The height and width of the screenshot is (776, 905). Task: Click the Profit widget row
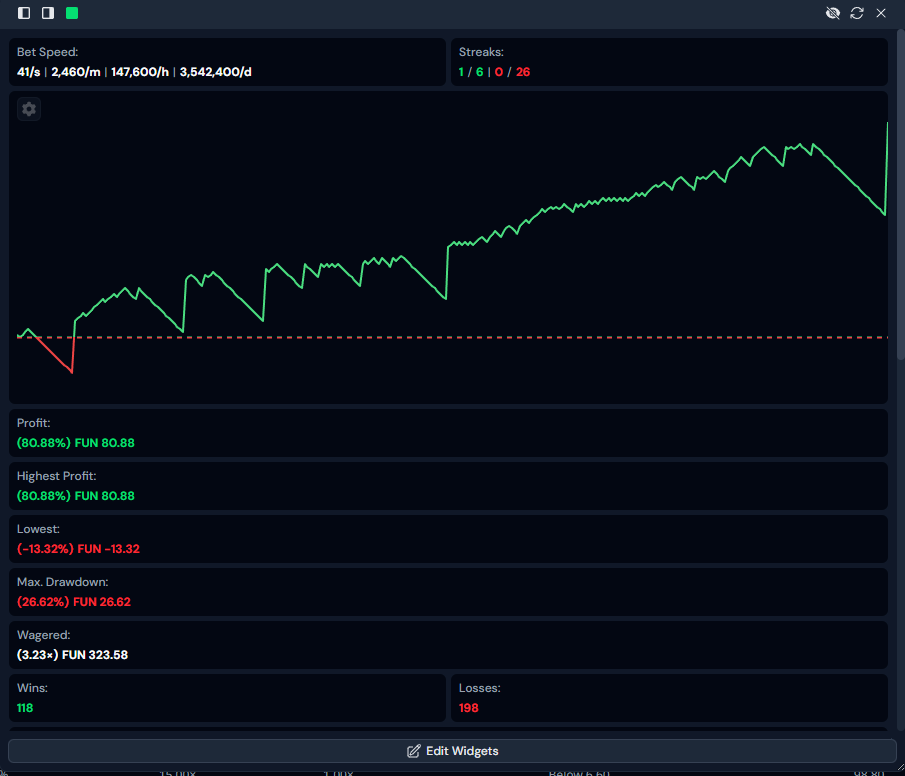(448, 433)
